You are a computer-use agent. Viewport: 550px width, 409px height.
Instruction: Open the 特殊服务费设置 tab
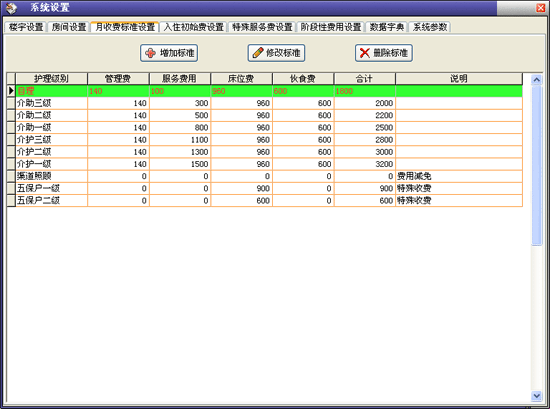click(262, 27)
